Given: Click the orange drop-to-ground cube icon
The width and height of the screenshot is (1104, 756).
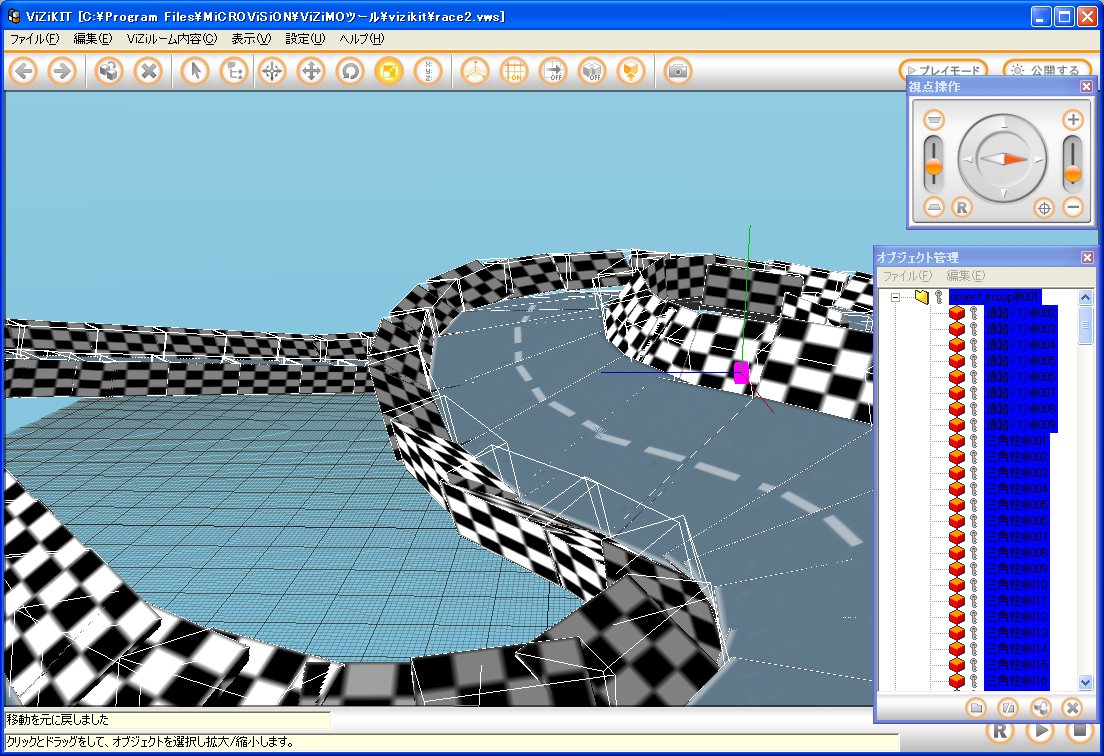Looking at the screenshot, I should click(631, 71).
